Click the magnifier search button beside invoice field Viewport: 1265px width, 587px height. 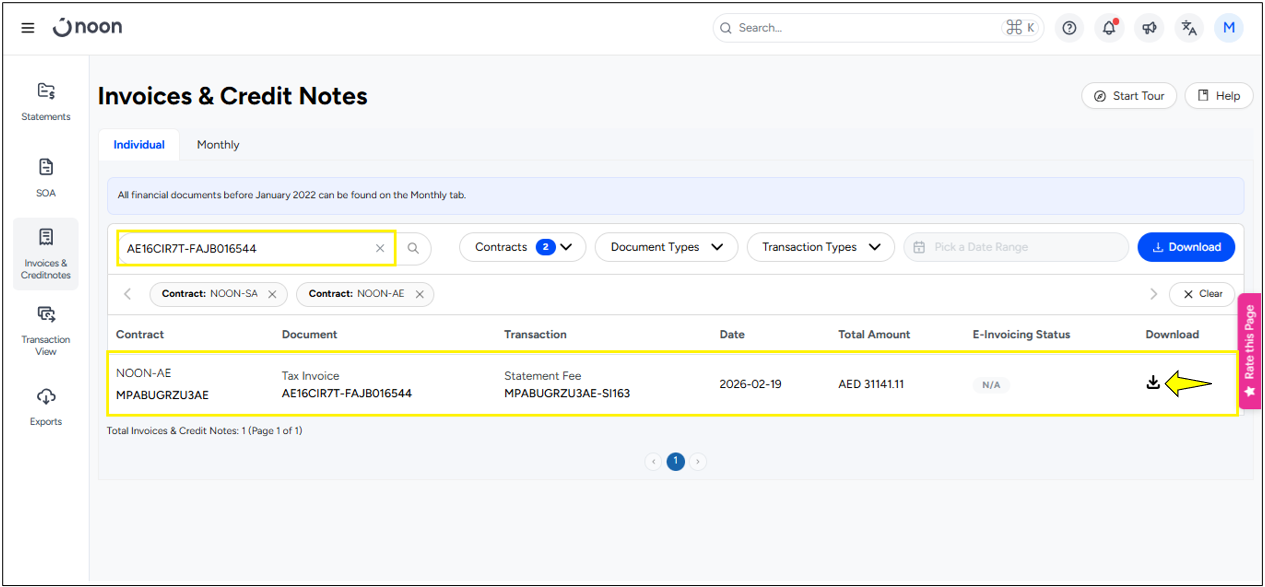414,248
